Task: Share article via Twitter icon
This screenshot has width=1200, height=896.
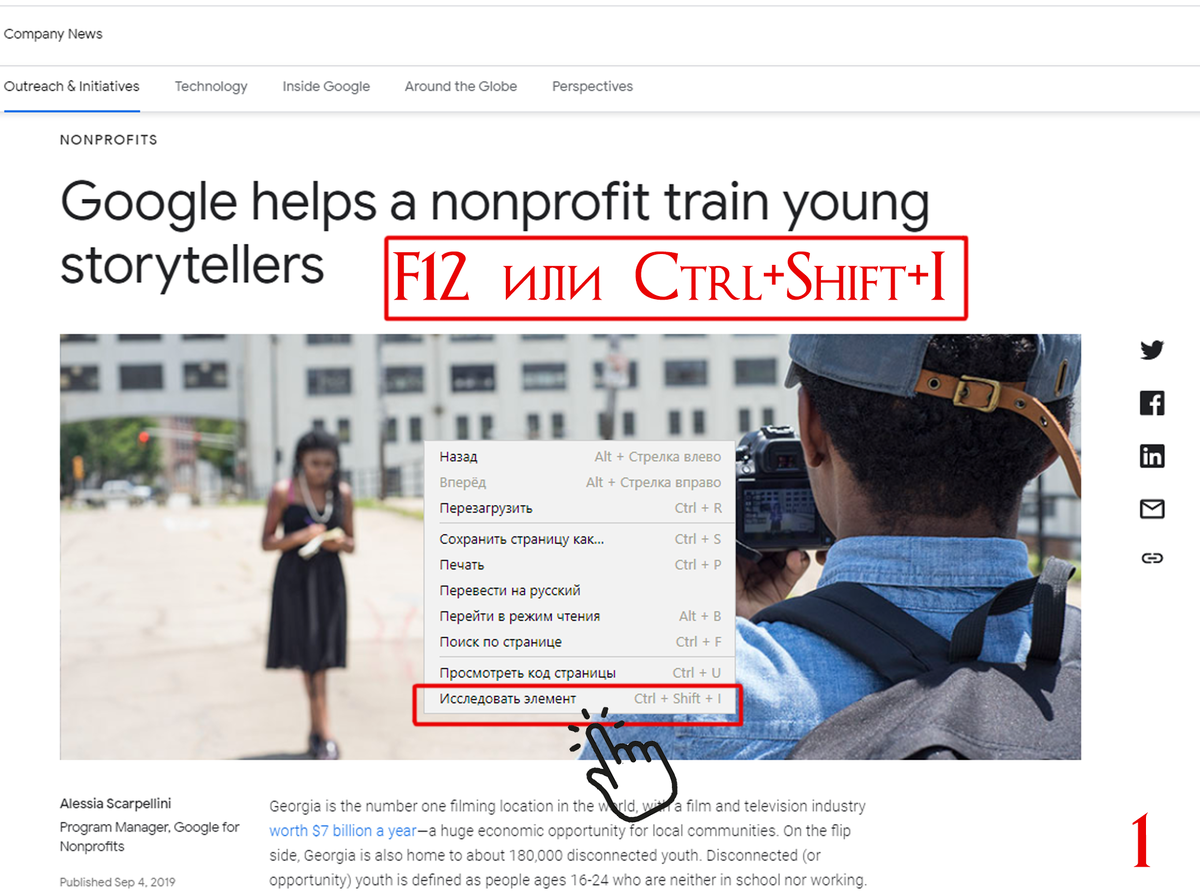Action: pos(1152,350)
